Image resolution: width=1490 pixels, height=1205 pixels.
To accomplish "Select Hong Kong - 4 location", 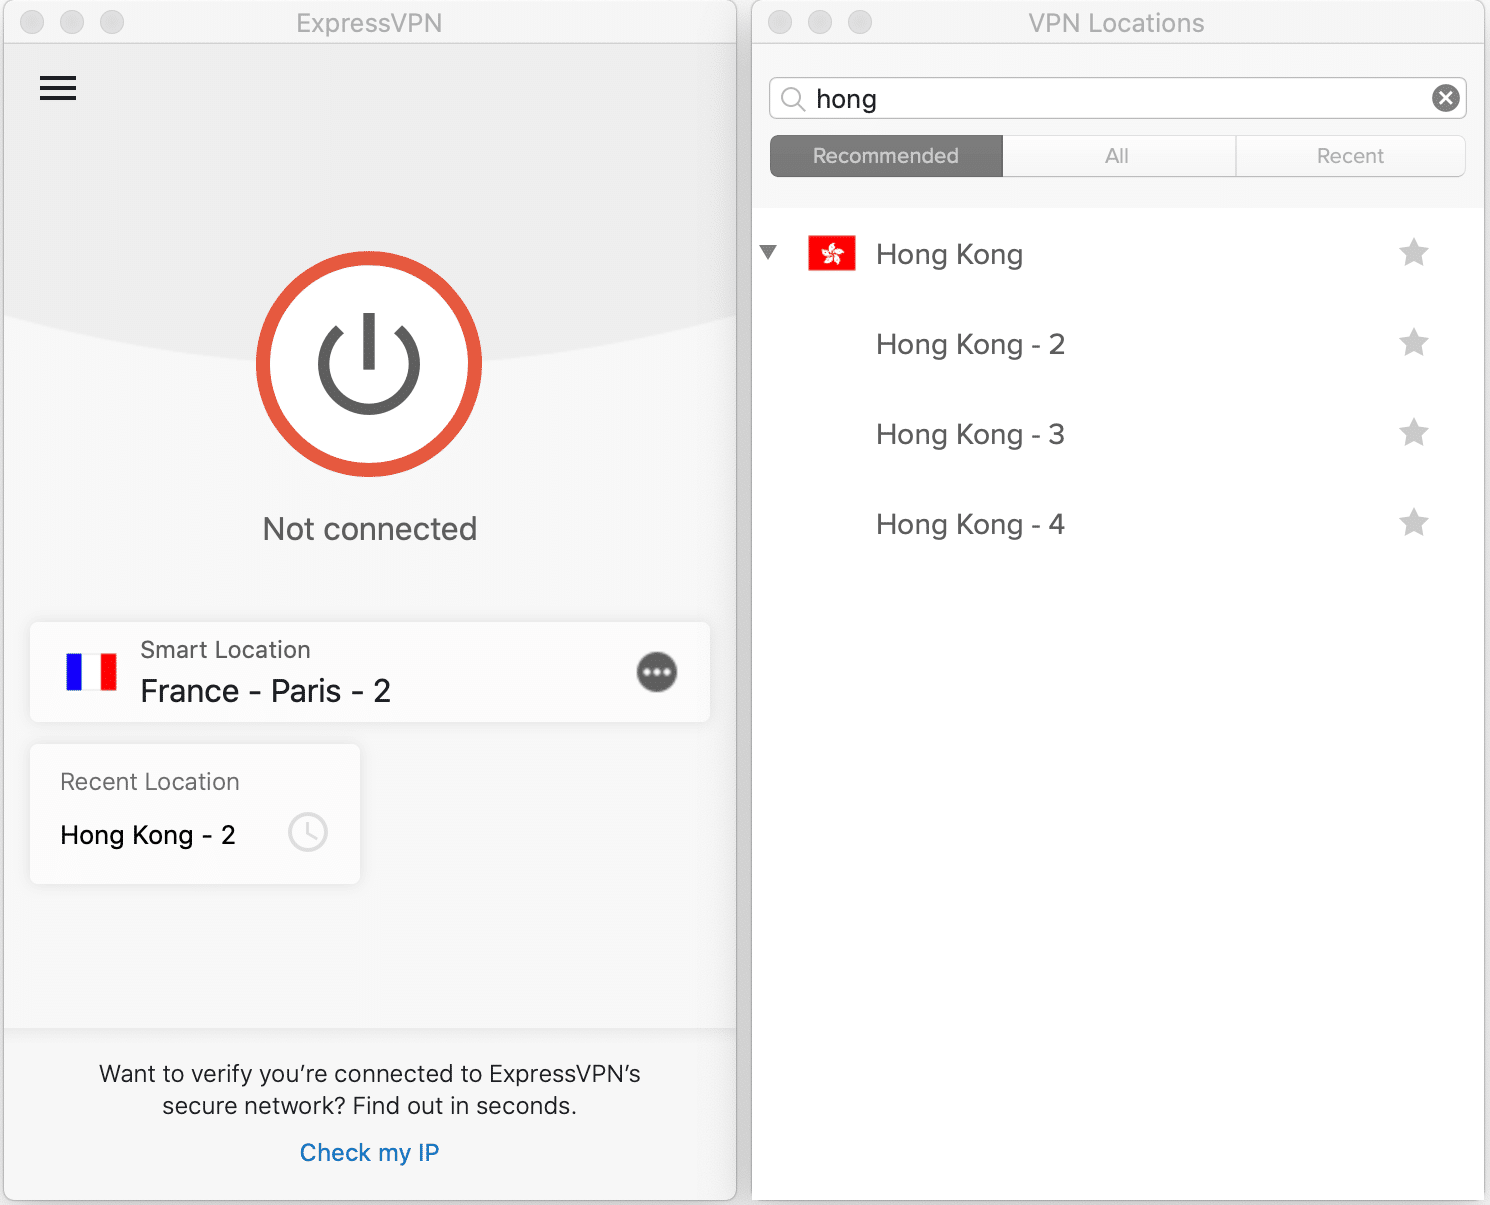I will [1117, 524].
